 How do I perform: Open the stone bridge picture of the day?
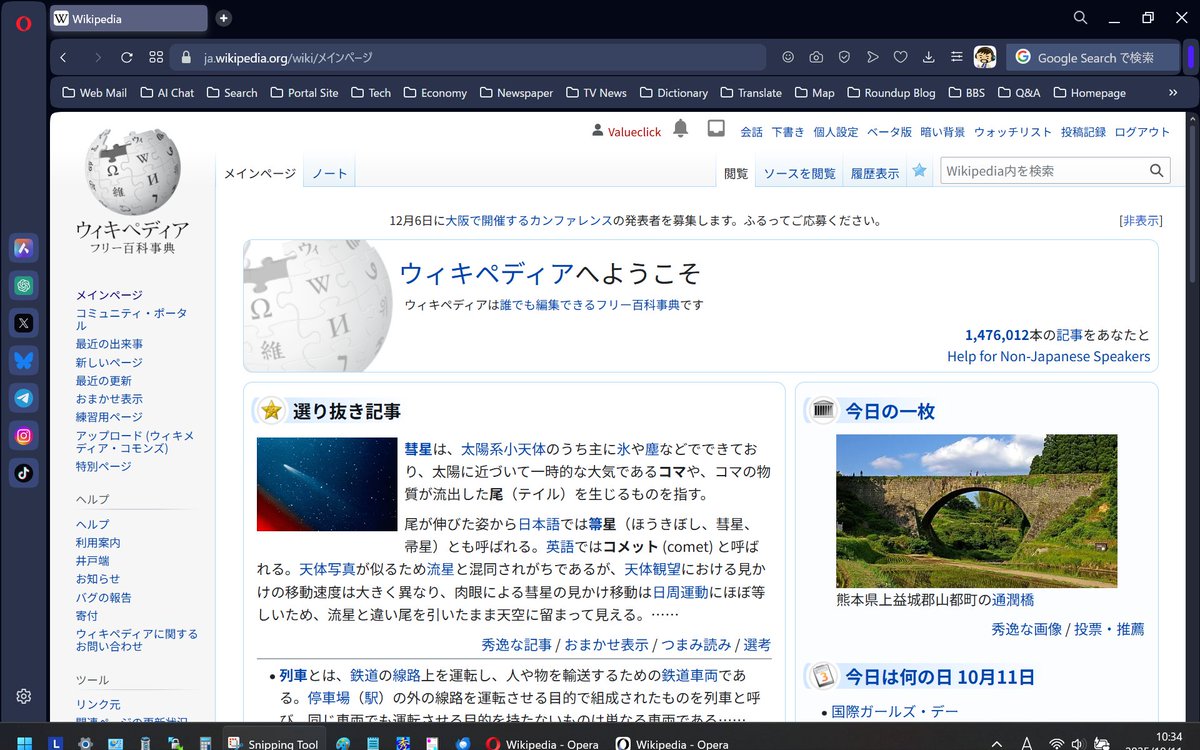pyautogui.click(x=976, y=511)
